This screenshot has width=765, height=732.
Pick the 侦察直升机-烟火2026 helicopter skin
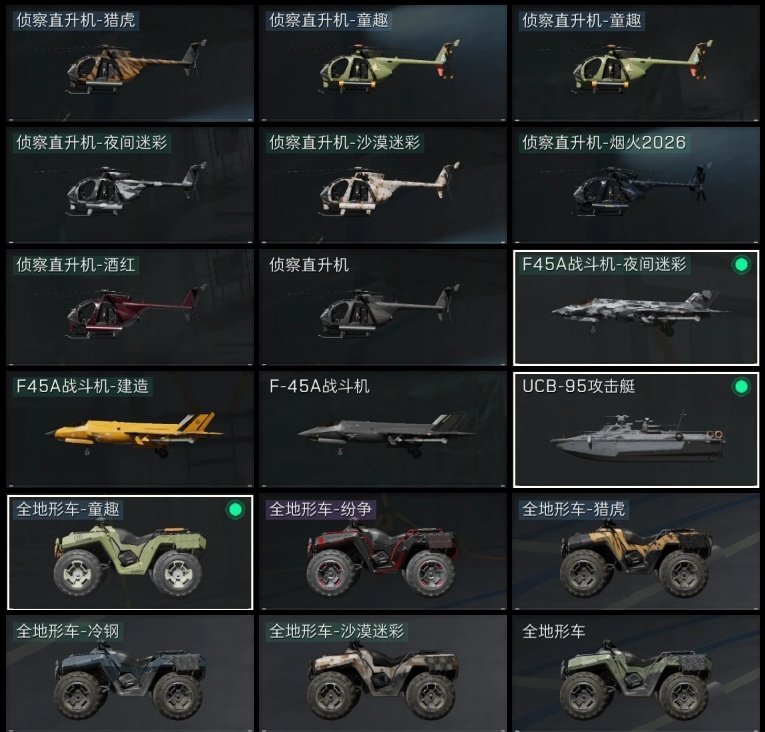pyautogui.click(x=636, y=185)
